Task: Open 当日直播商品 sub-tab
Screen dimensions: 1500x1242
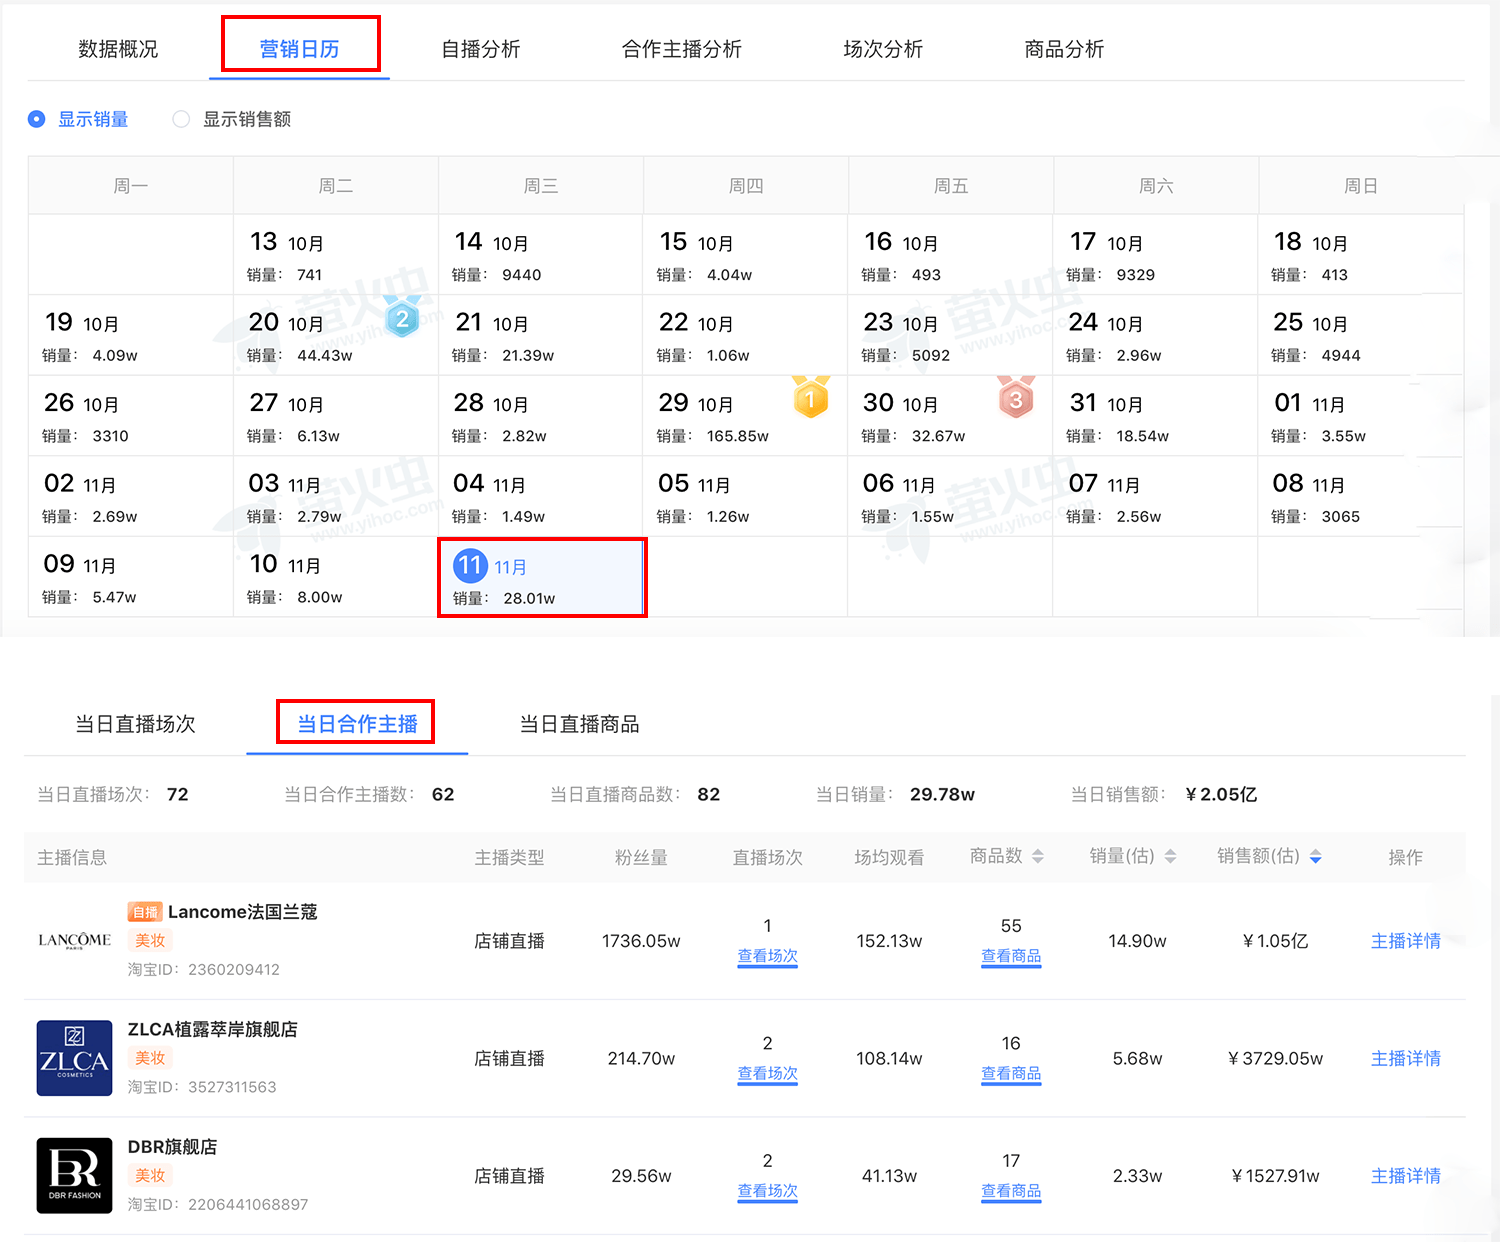Action: 579,724
